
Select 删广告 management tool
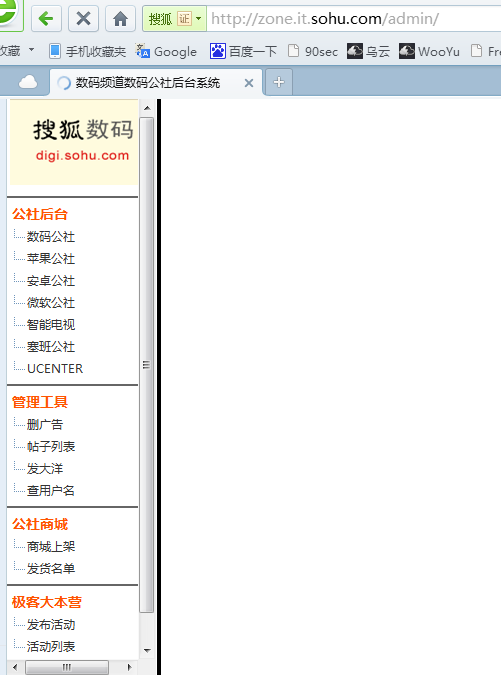click(45, 425)
